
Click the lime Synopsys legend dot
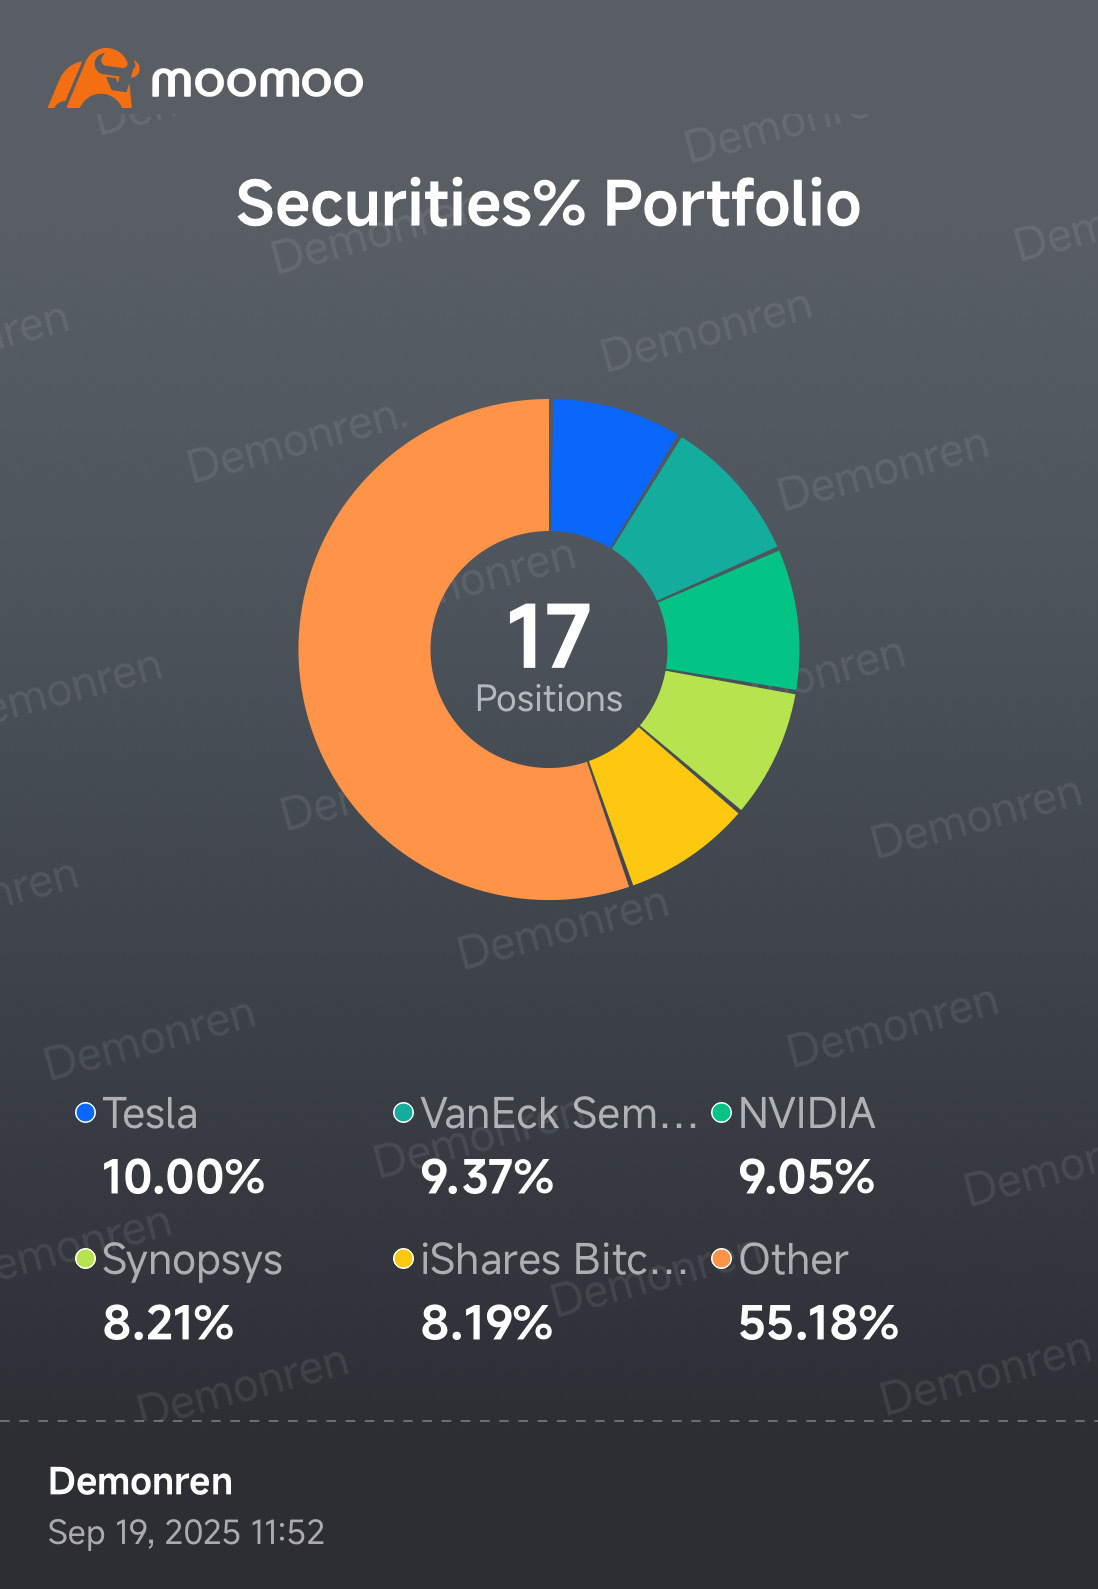click(x=86, y=1259)
